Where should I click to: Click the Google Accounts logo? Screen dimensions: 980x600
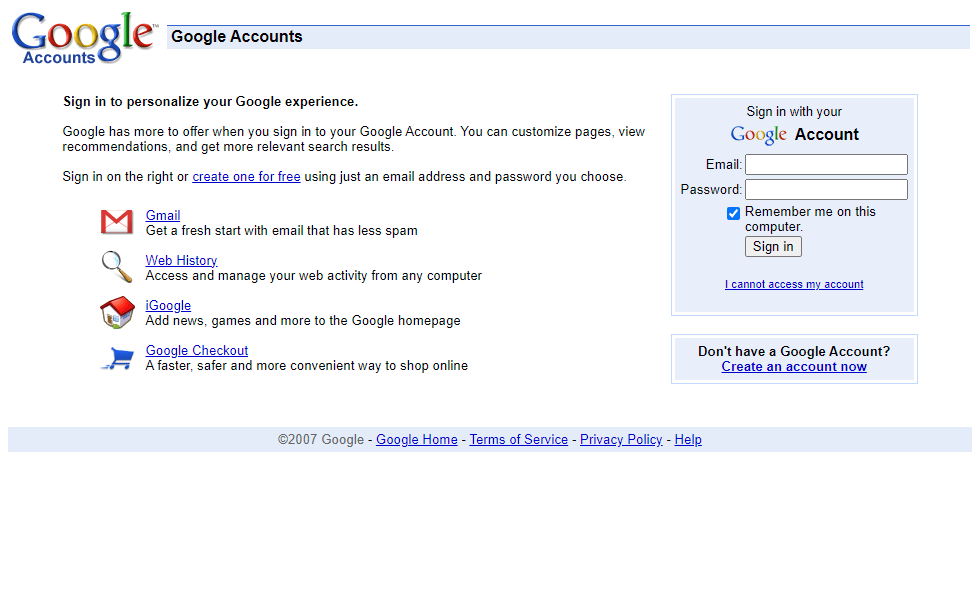point(84,38)
